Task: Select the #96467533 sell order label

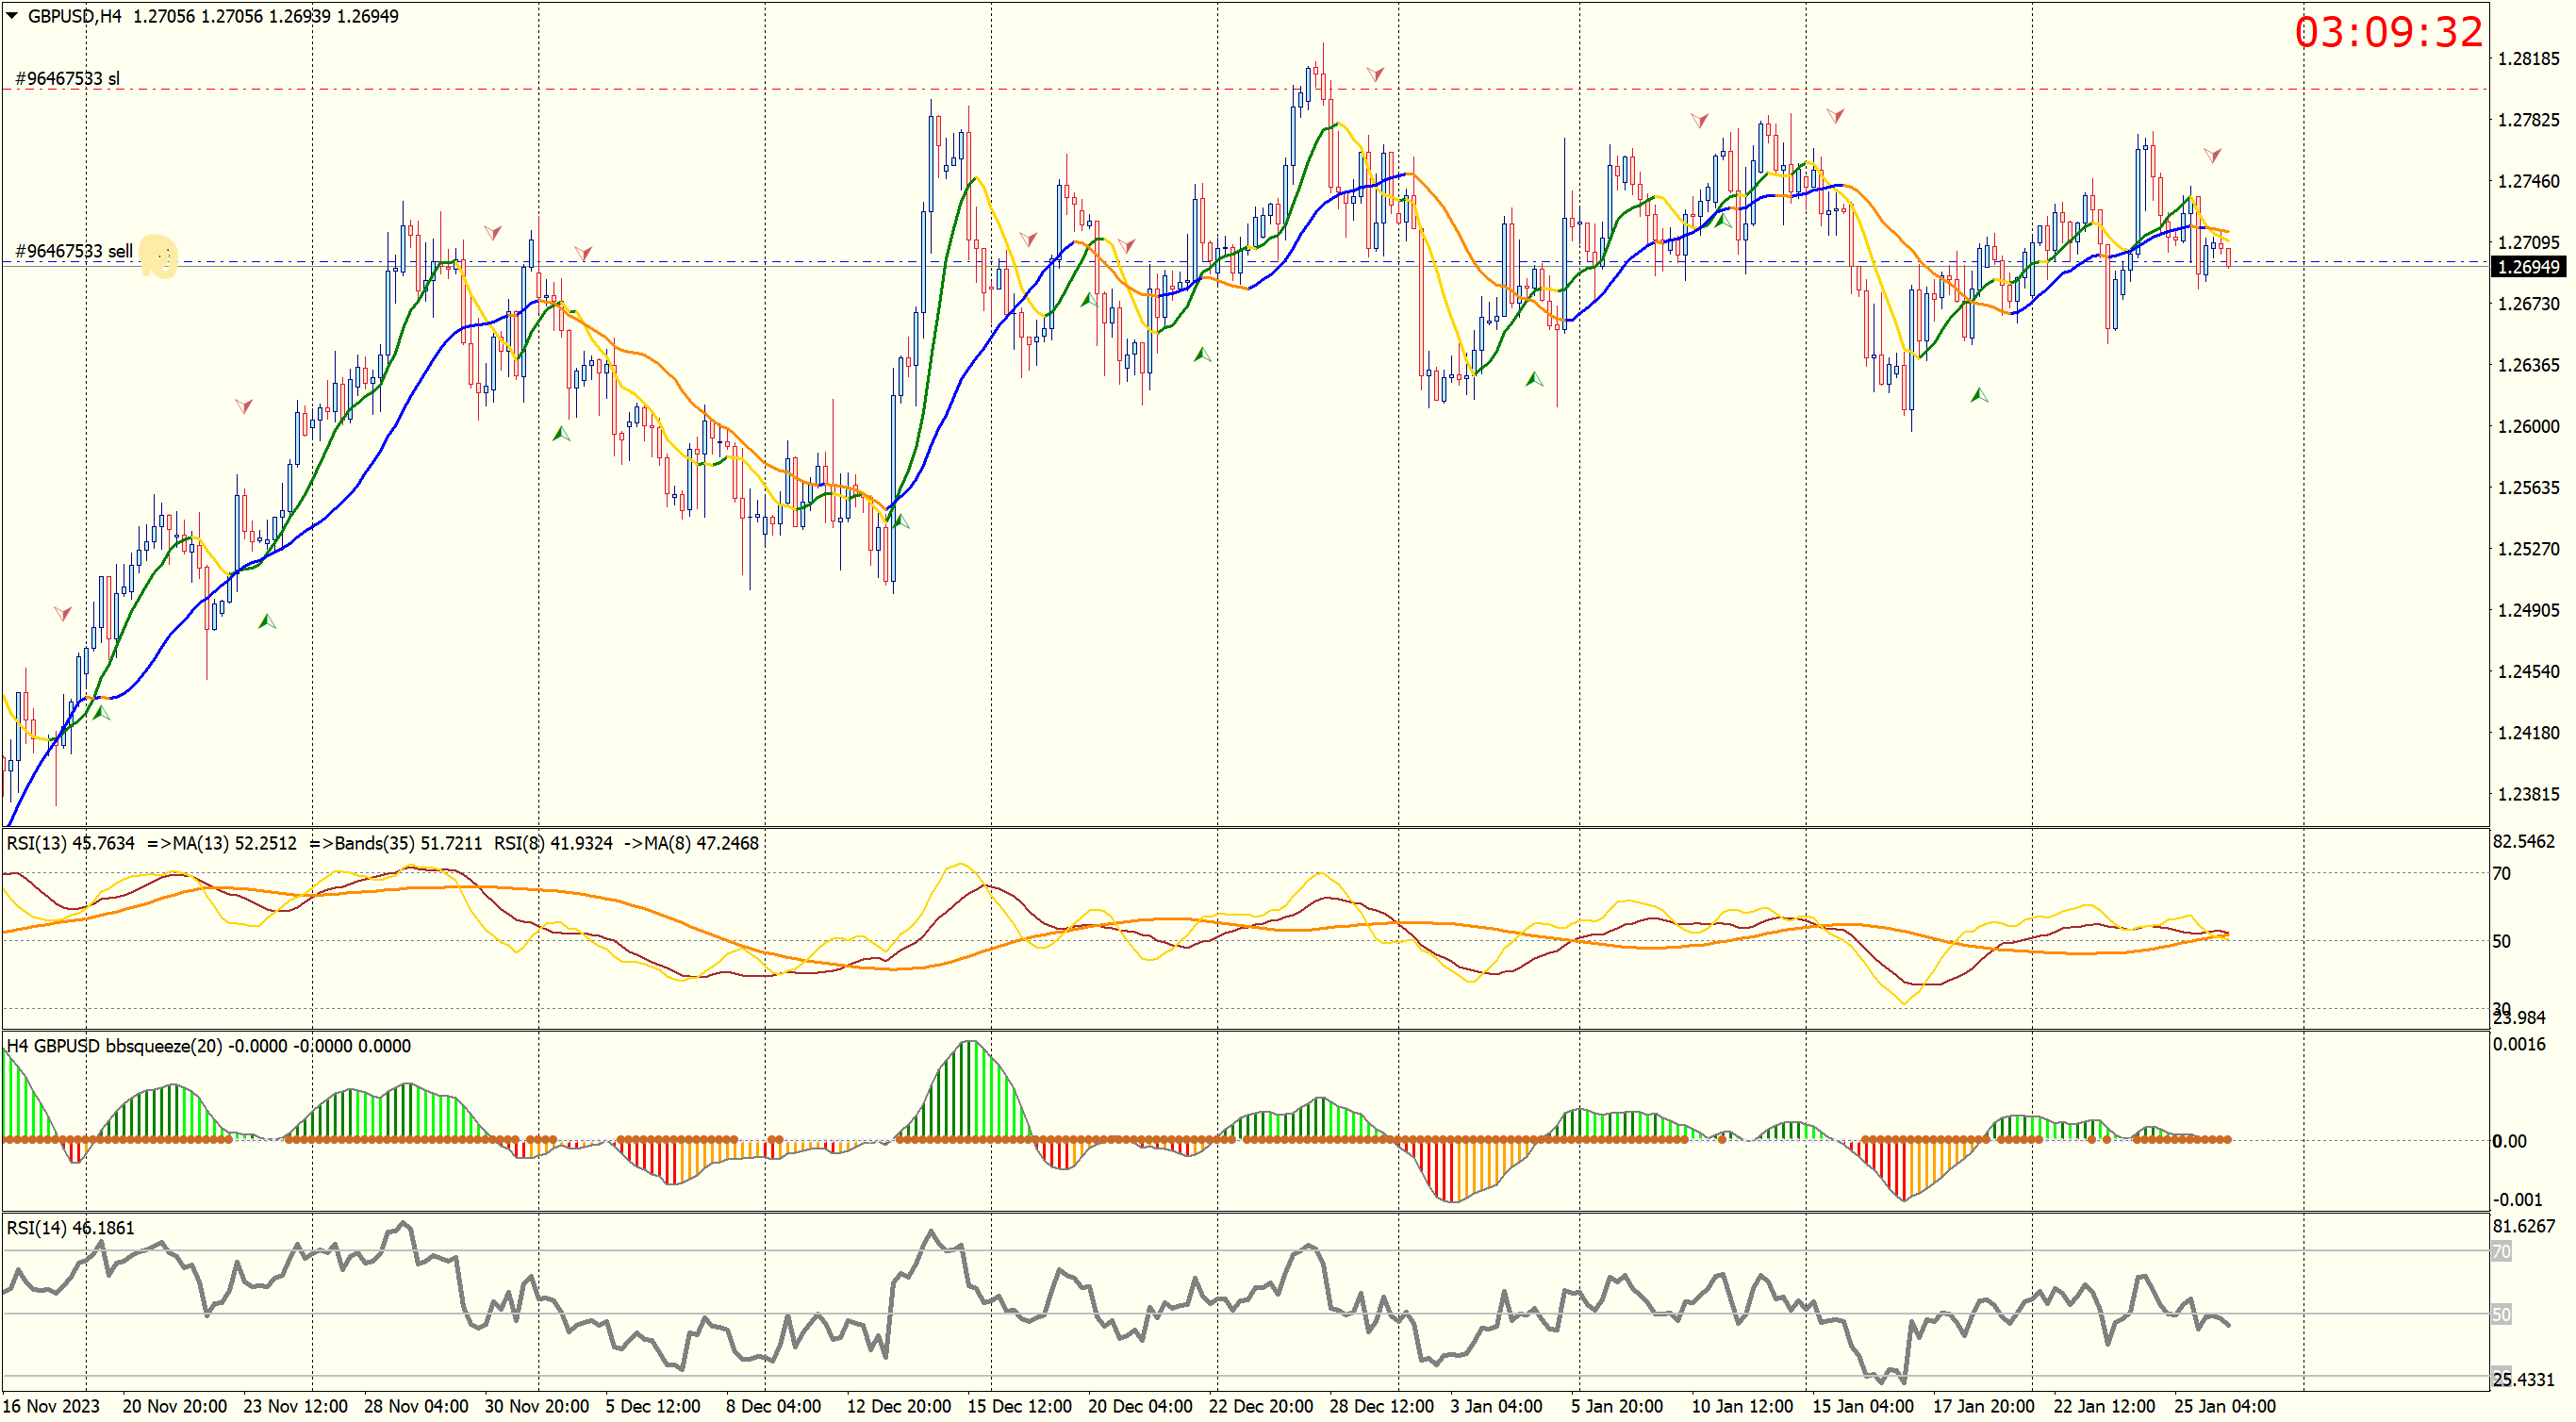Action: point(73,251)
